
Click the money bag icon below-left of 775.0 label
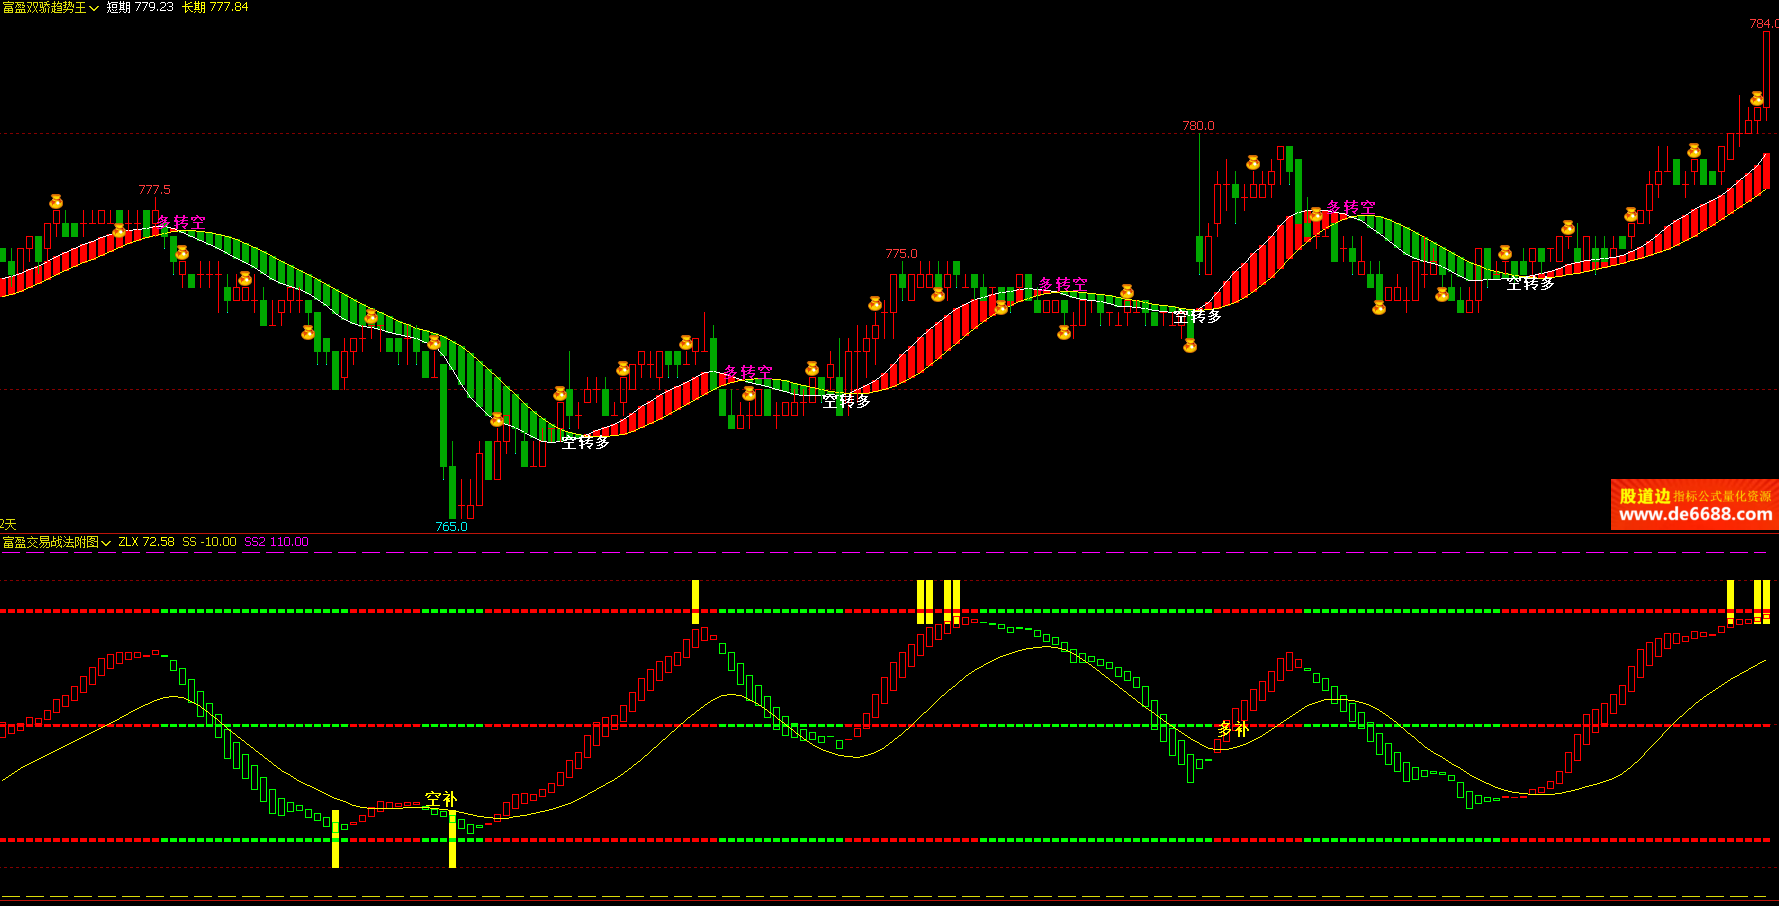pos(875,304)
